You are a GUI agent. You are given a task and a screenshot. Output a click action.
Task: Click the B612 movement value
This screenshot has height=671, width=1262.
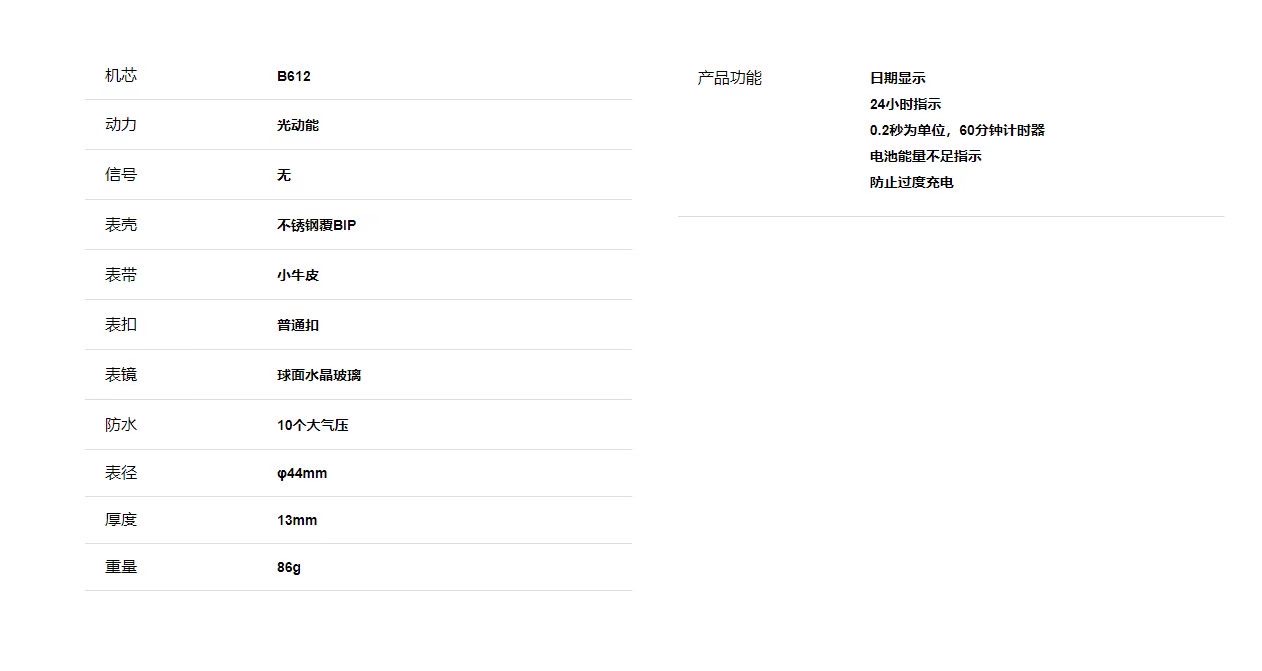pyautogui.click(x=293, y=77)
